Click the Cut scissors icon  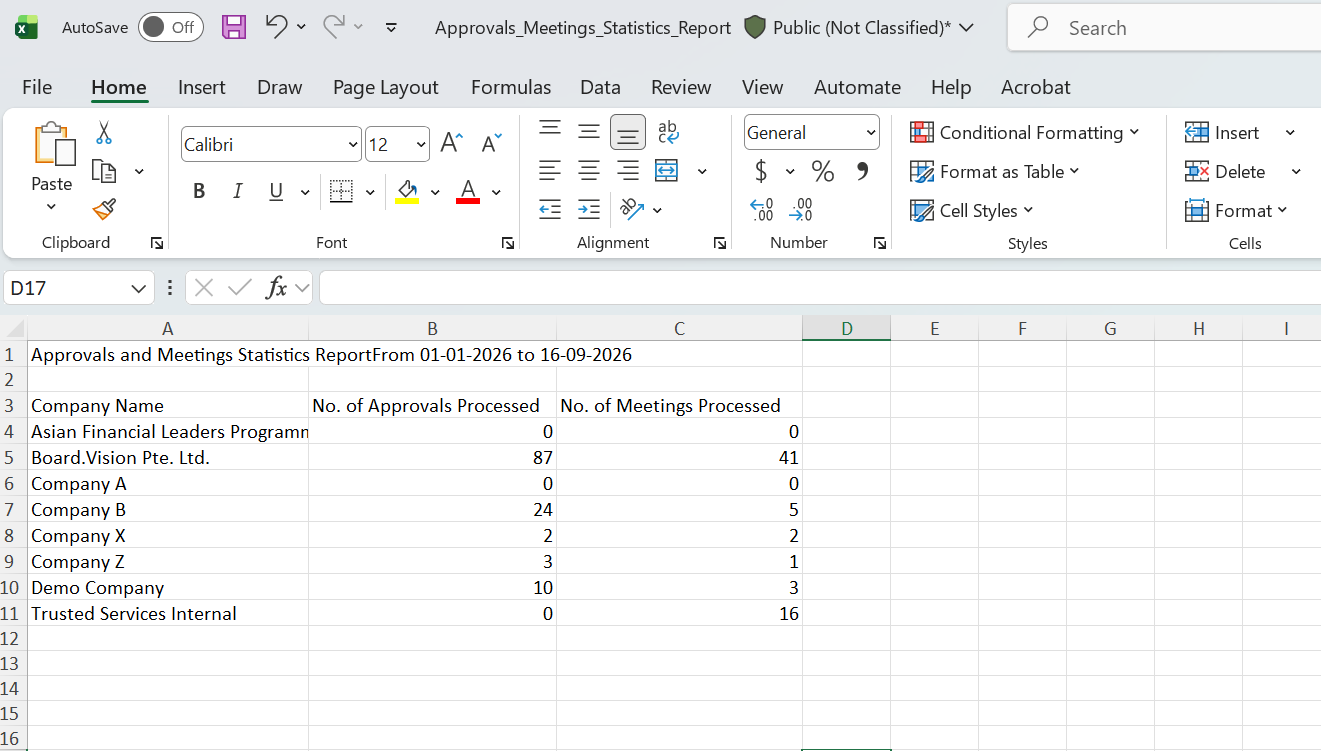(x=104, y=133)
